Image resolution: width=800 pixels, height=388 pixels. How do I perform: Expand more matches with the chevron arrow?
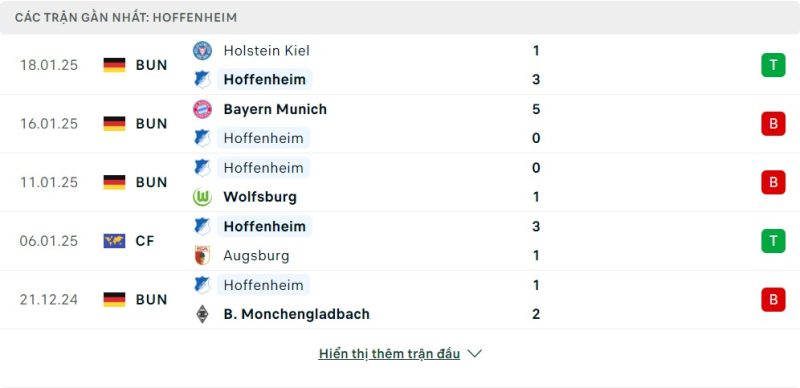(x=474, y=354)
